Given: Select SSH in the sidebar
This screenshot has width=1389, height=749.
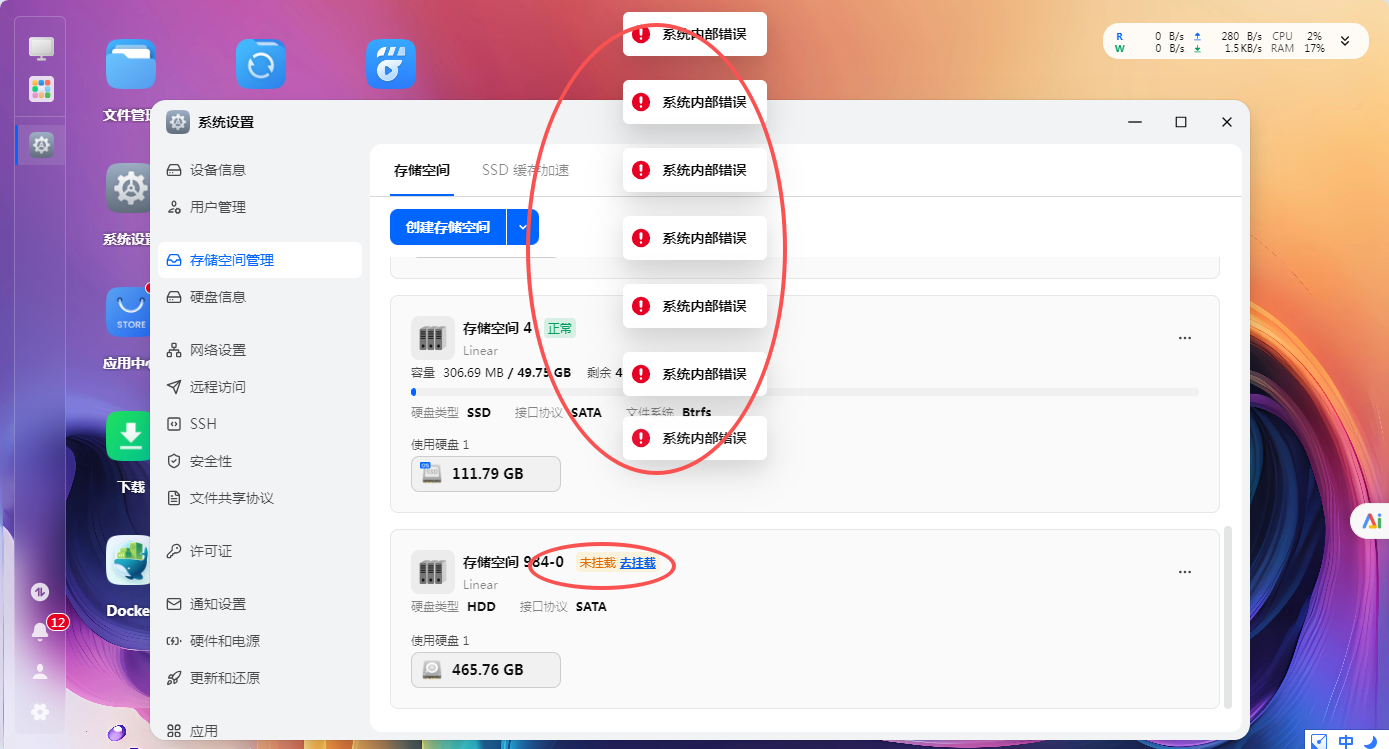Looking at the screenshot, I should pos(260,424).
